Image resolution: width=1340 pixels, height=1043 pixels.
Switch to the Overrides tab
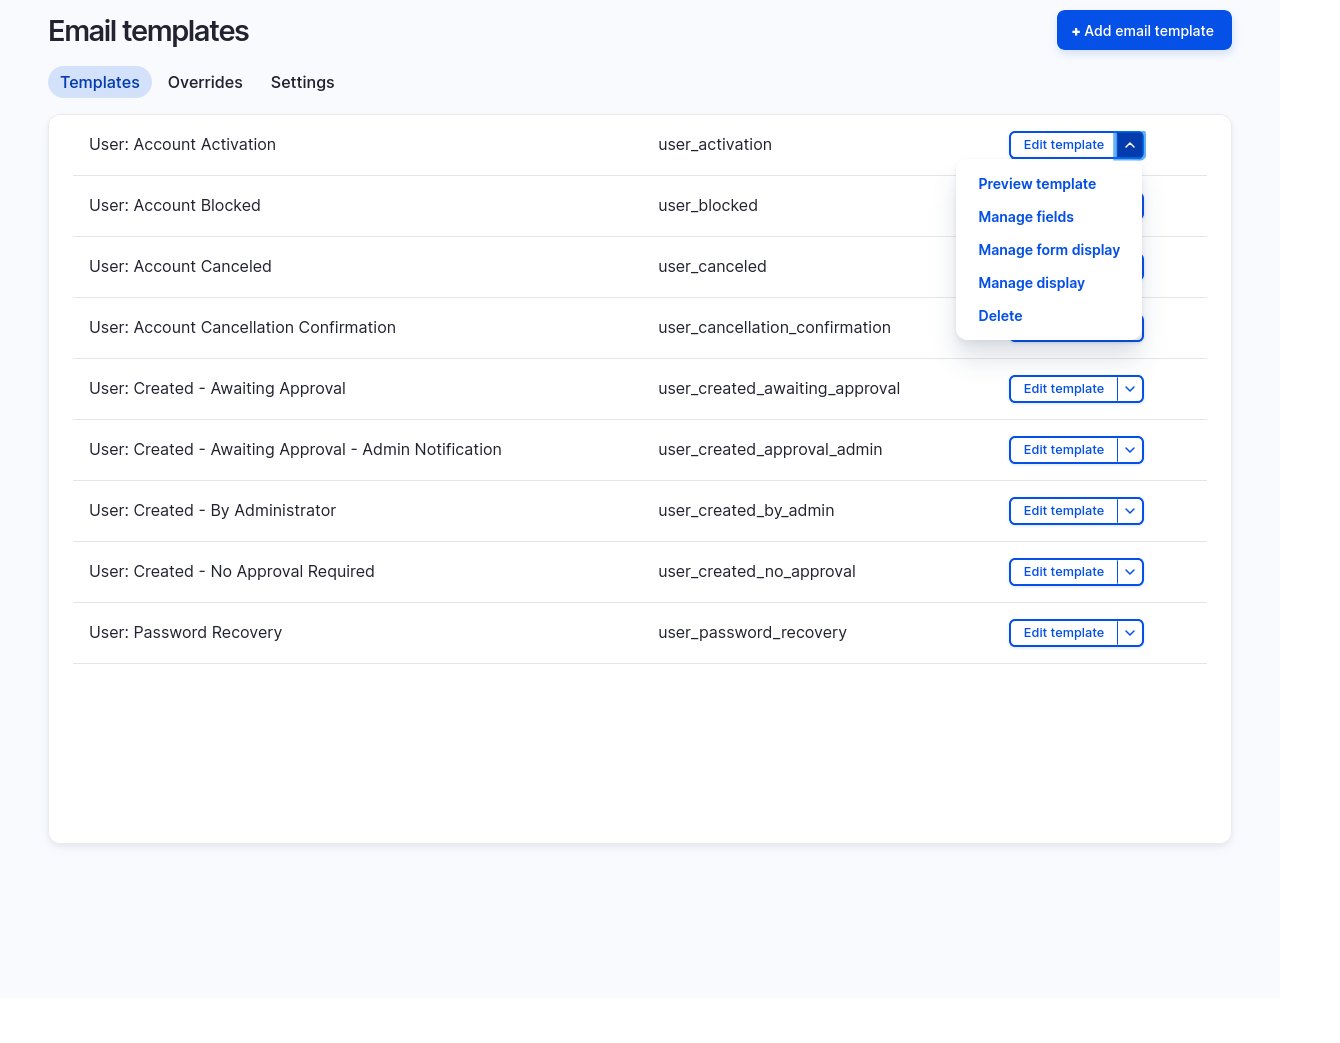205,82
